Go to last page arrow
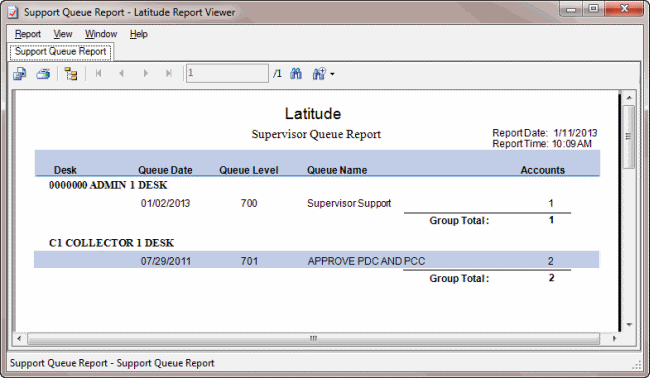 169,73
